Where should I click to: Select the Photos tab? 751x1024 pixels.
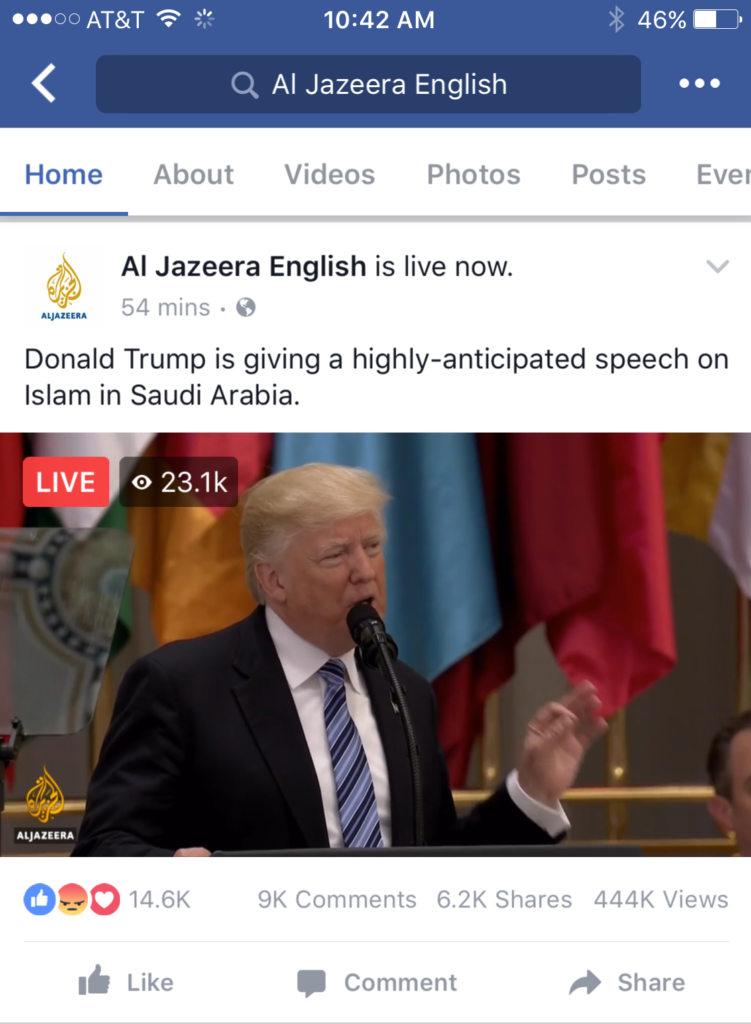pyautogui.click(x=473, y=174)
